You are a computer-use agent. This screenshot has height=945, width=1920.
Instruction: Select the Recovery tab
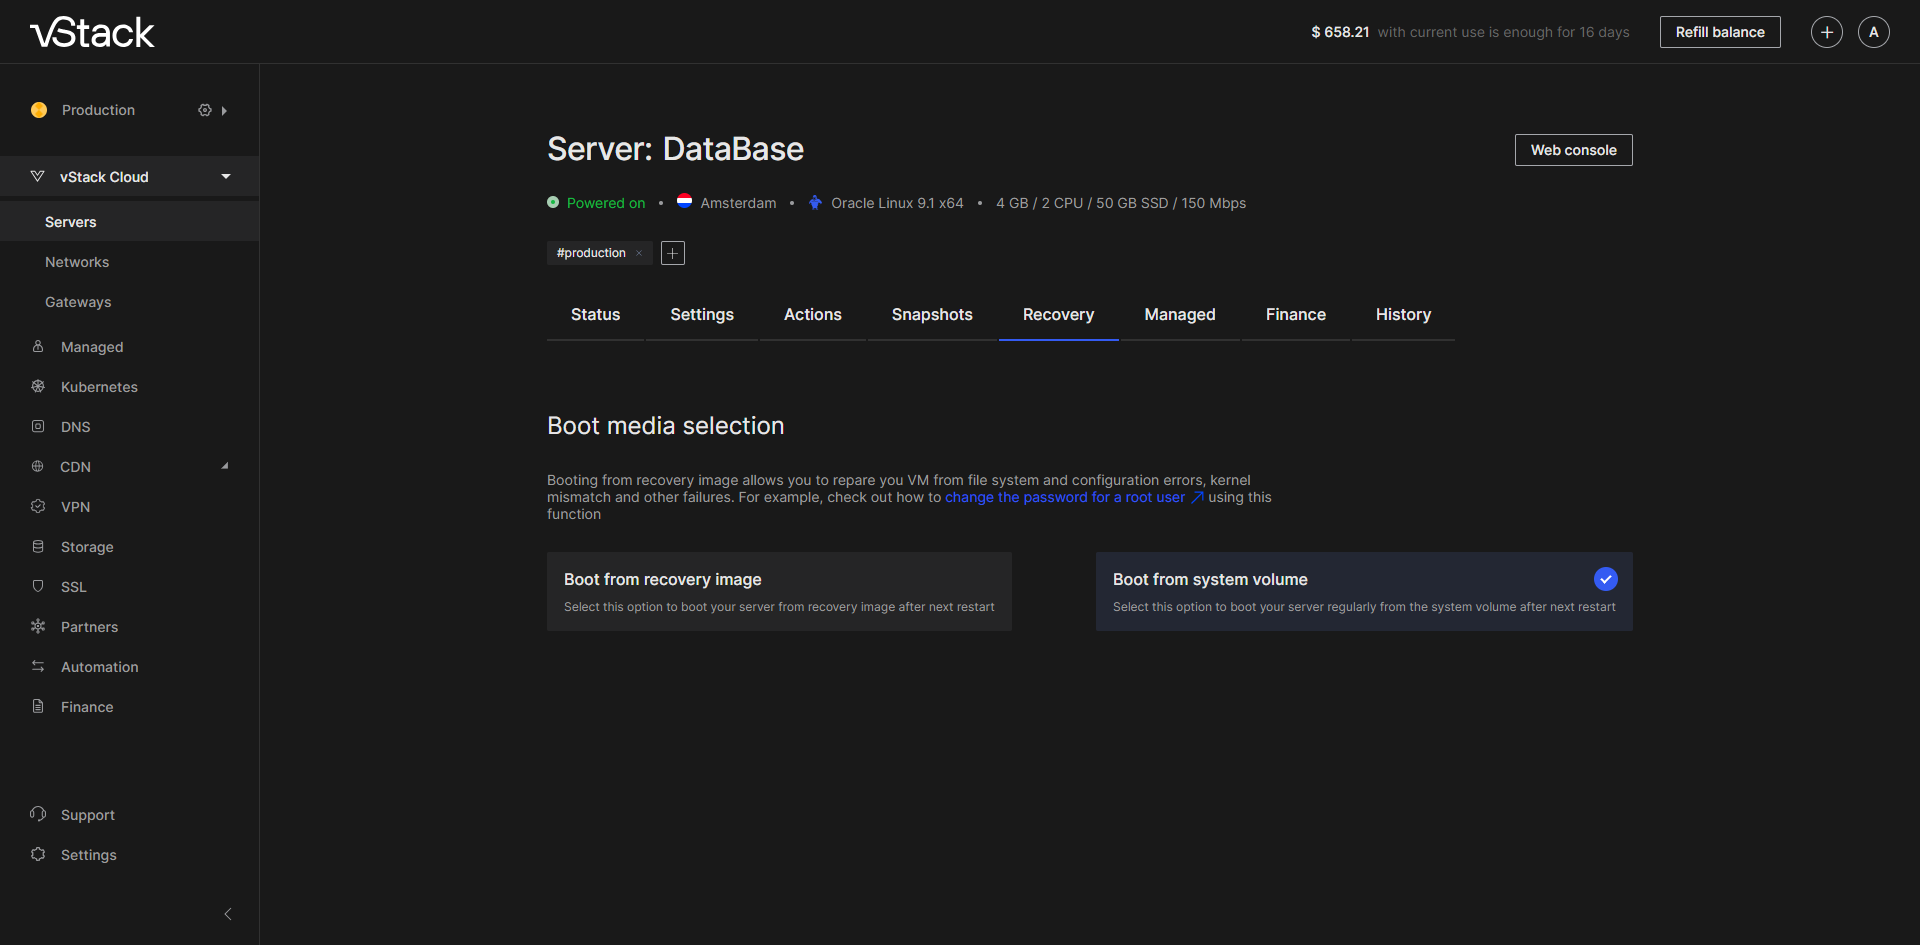pos(1058,315)
